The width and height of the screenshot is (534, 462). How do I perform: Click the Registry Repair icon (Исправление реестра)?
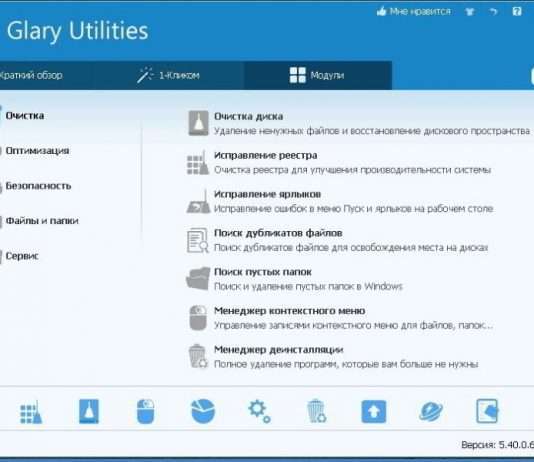198,163
